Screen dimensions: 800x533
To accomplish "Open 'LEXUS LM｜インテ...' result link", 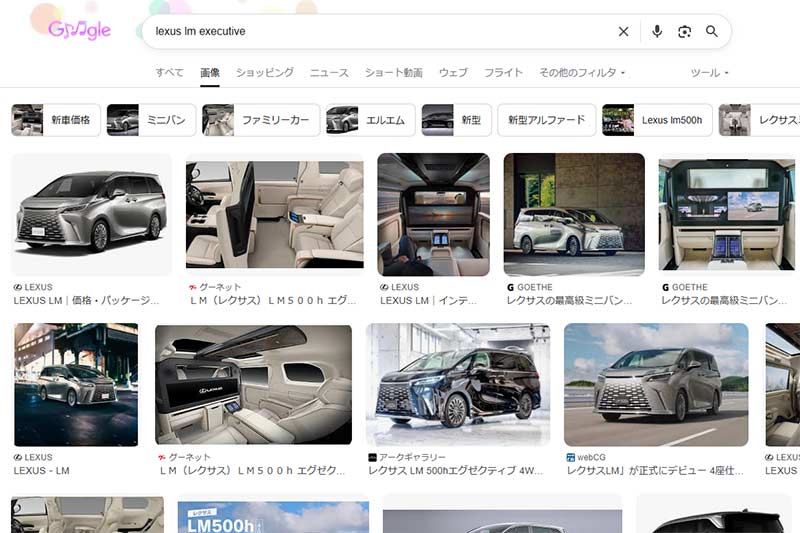I will coord(428,300).
